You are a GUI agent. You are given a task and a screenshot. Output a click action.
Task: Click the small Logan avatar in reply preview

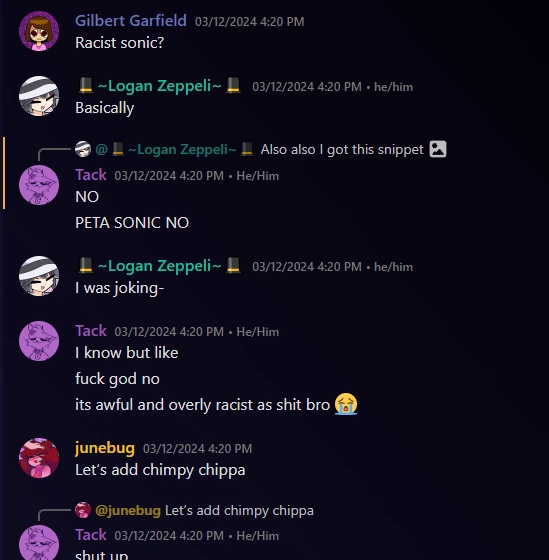(83, 149)
